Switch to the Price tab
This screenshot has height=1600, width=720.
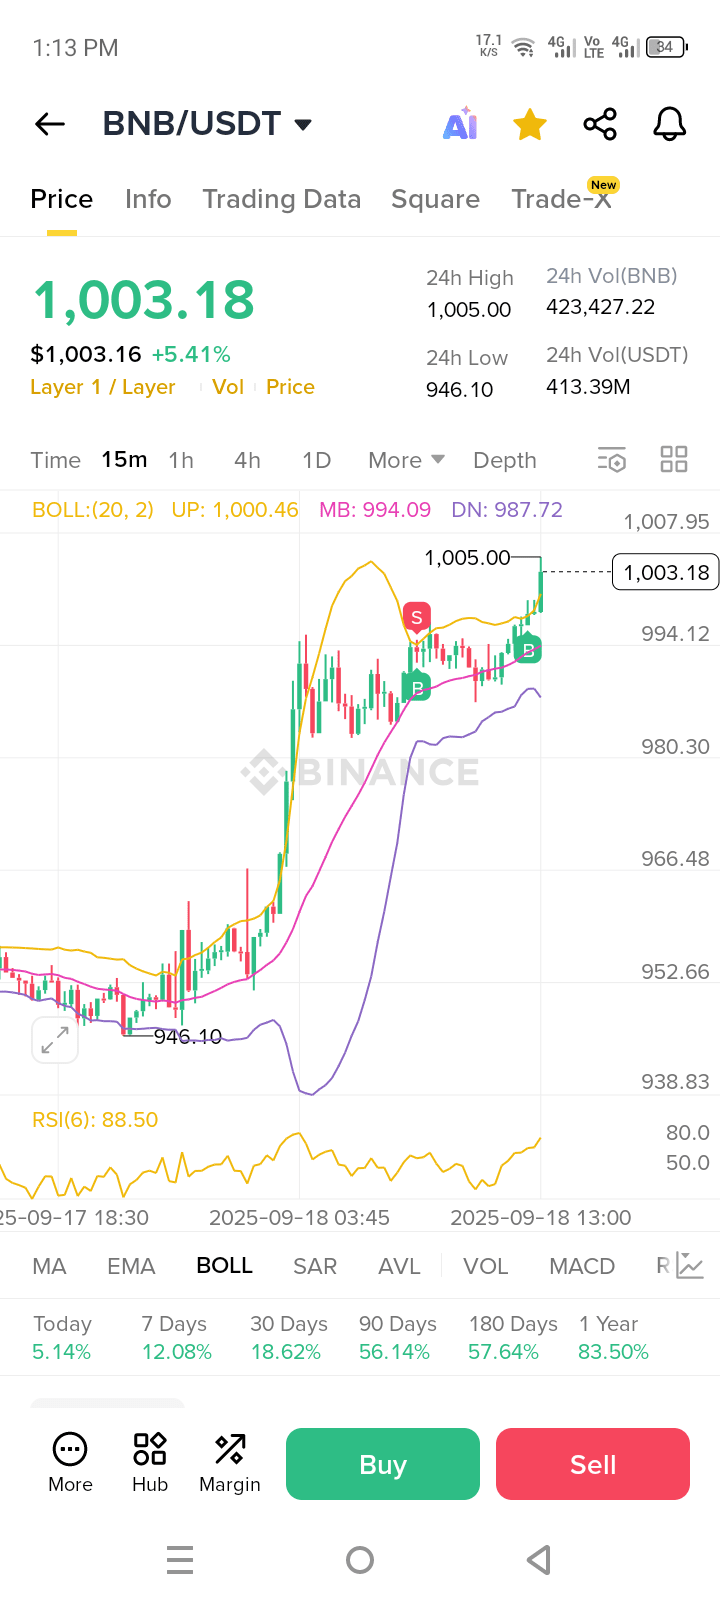61,199
